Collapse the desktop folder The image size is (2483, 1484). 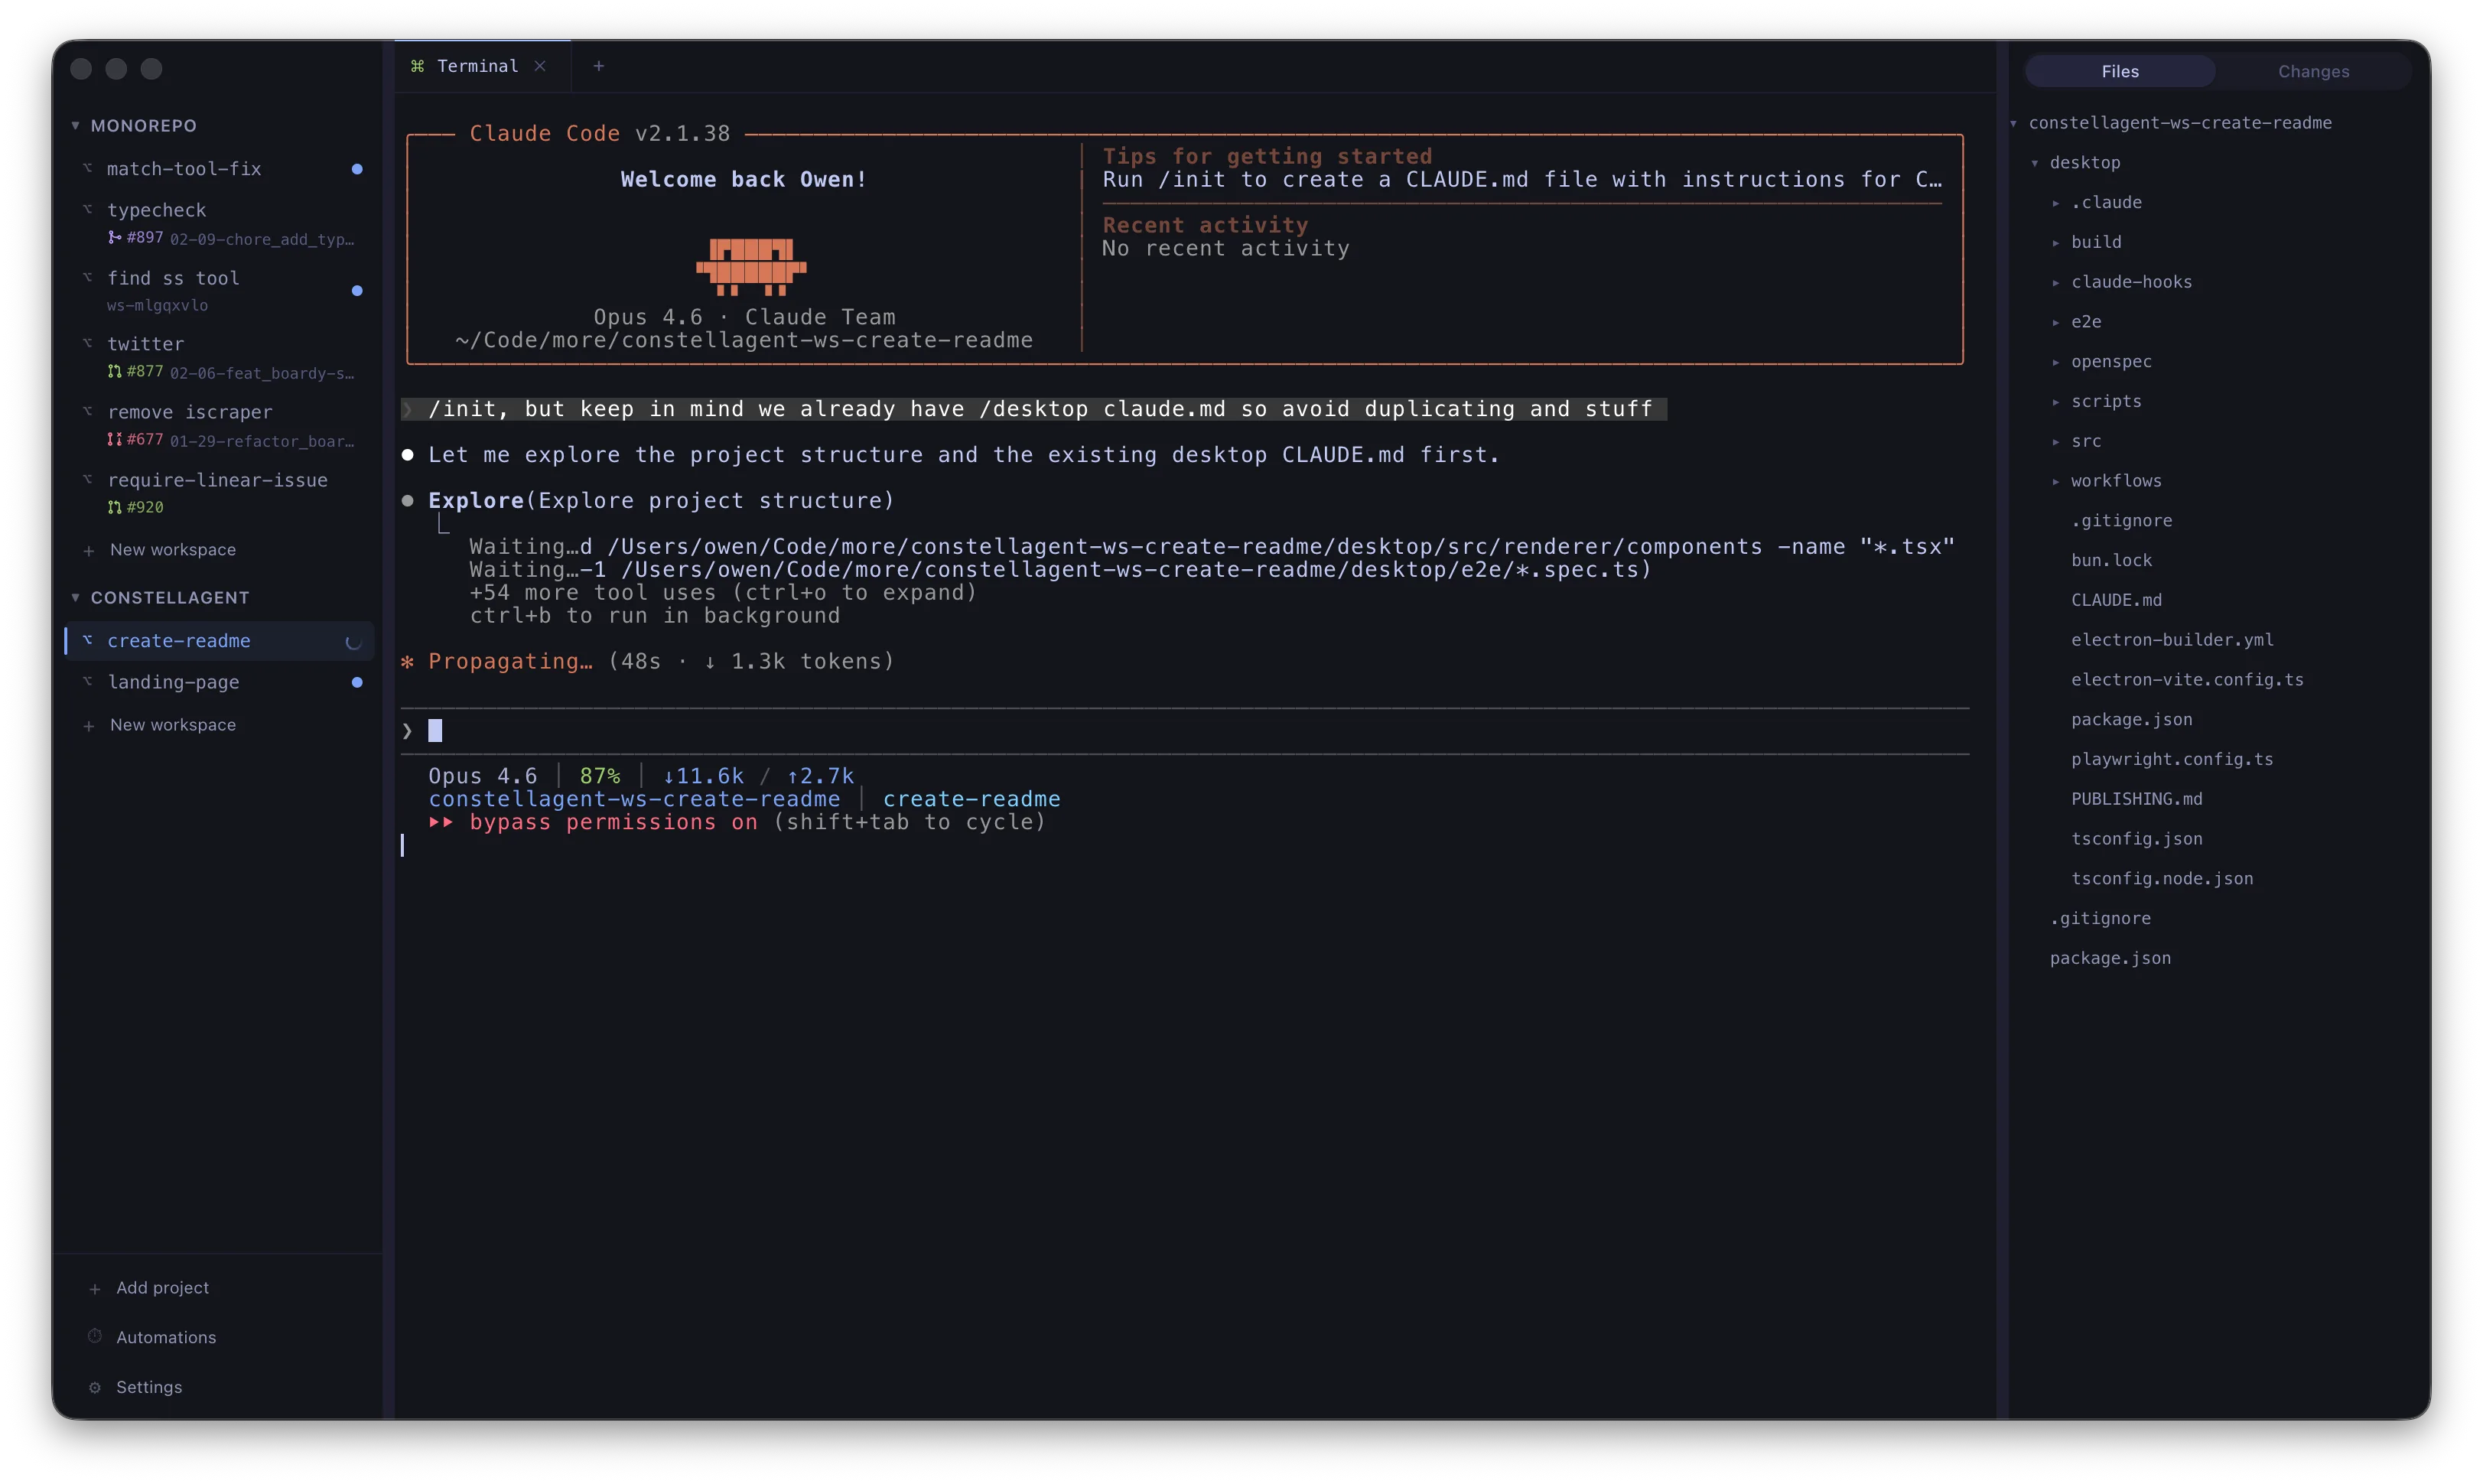pos(2034,163)
